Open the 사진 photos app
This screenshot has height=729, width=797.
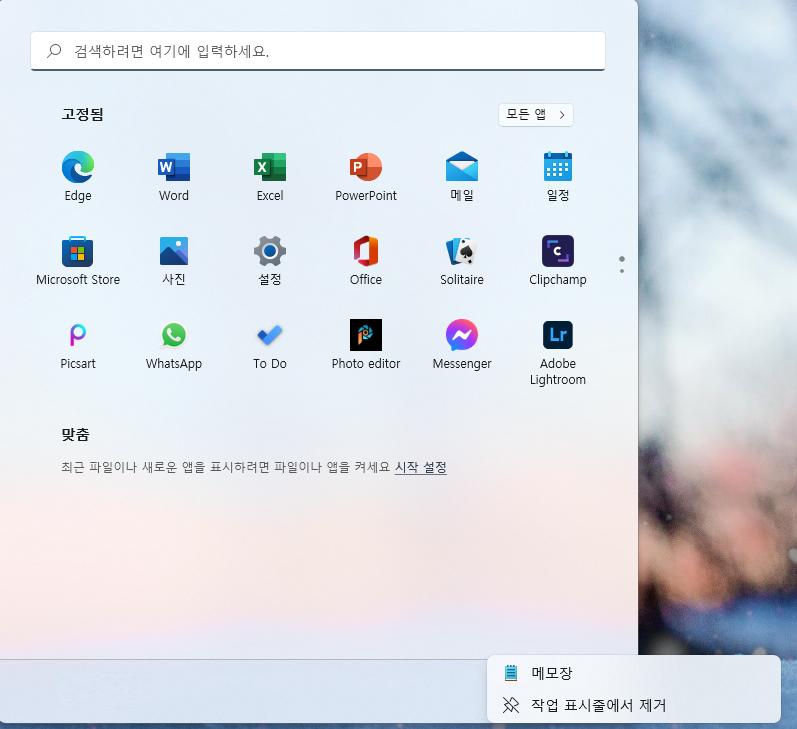coord(174,261)
